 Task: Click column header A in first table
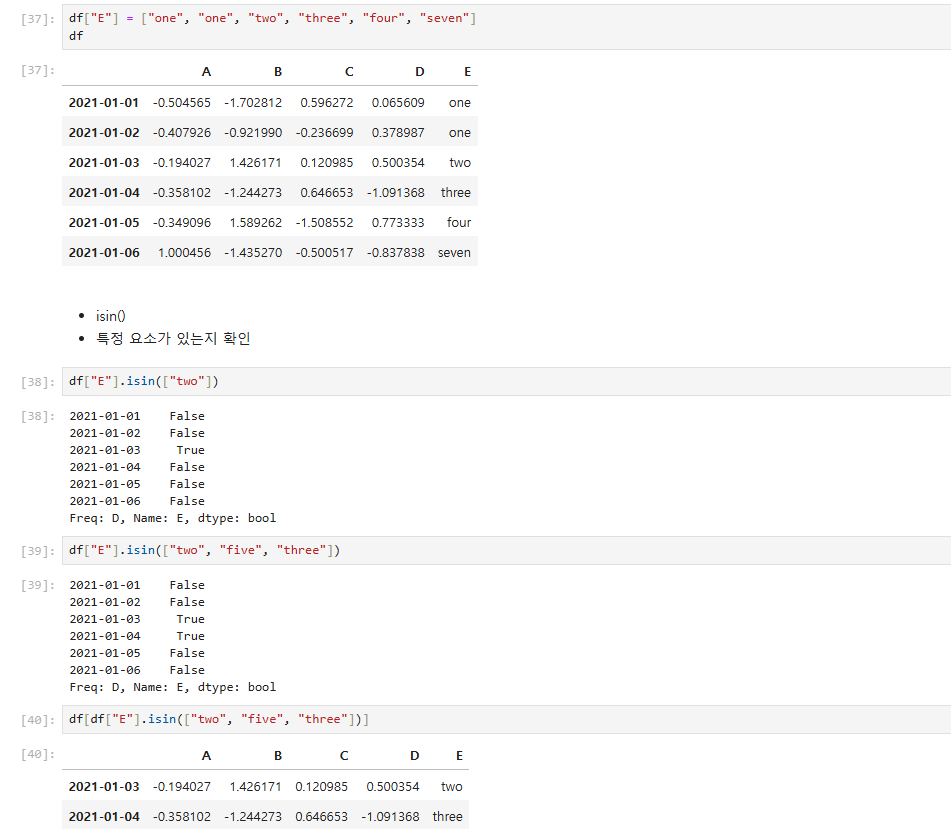click(206, 72)
